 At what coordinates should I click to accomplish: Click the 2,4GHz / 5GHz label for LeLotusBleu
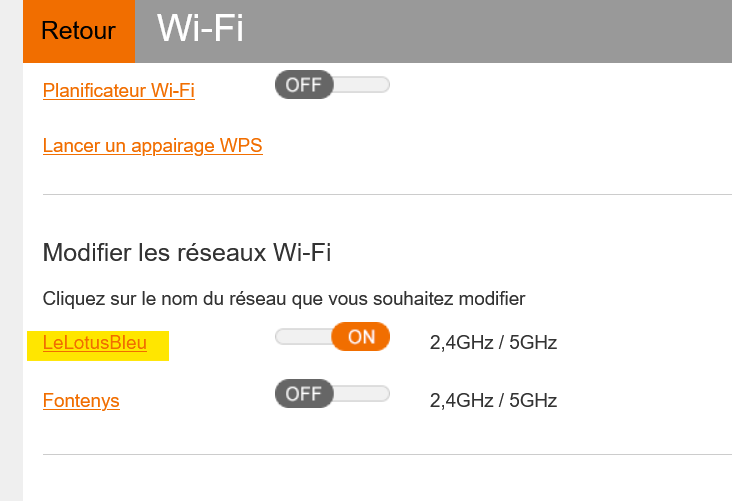tap(493, 344)
